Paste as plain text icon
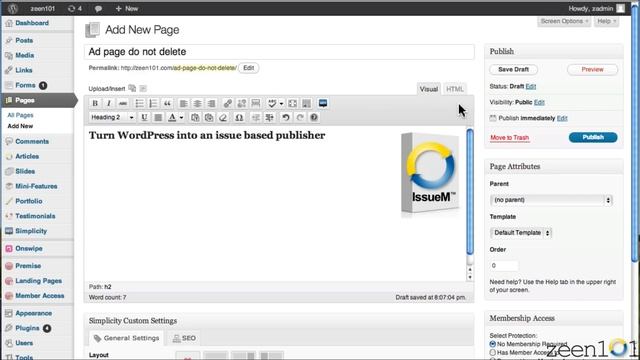The image size is (640, 360). point(195,118)
